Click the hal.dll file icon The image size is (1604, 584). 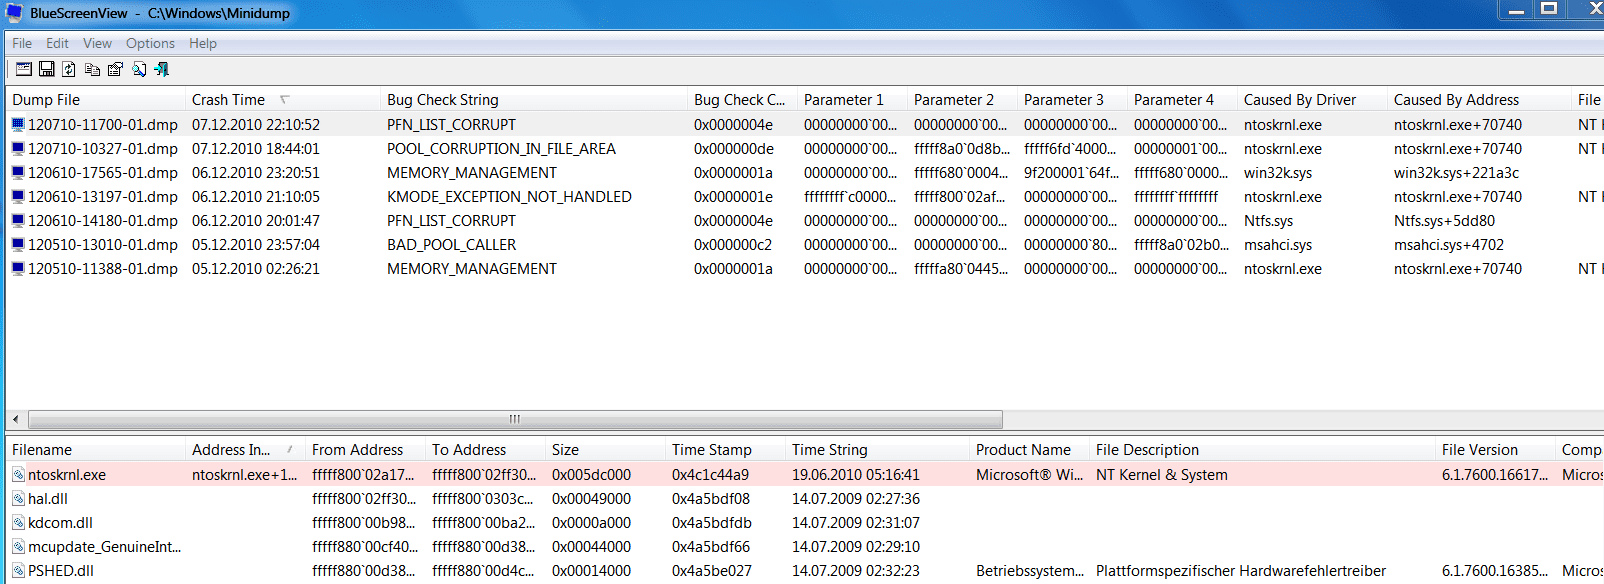point(18,499)
